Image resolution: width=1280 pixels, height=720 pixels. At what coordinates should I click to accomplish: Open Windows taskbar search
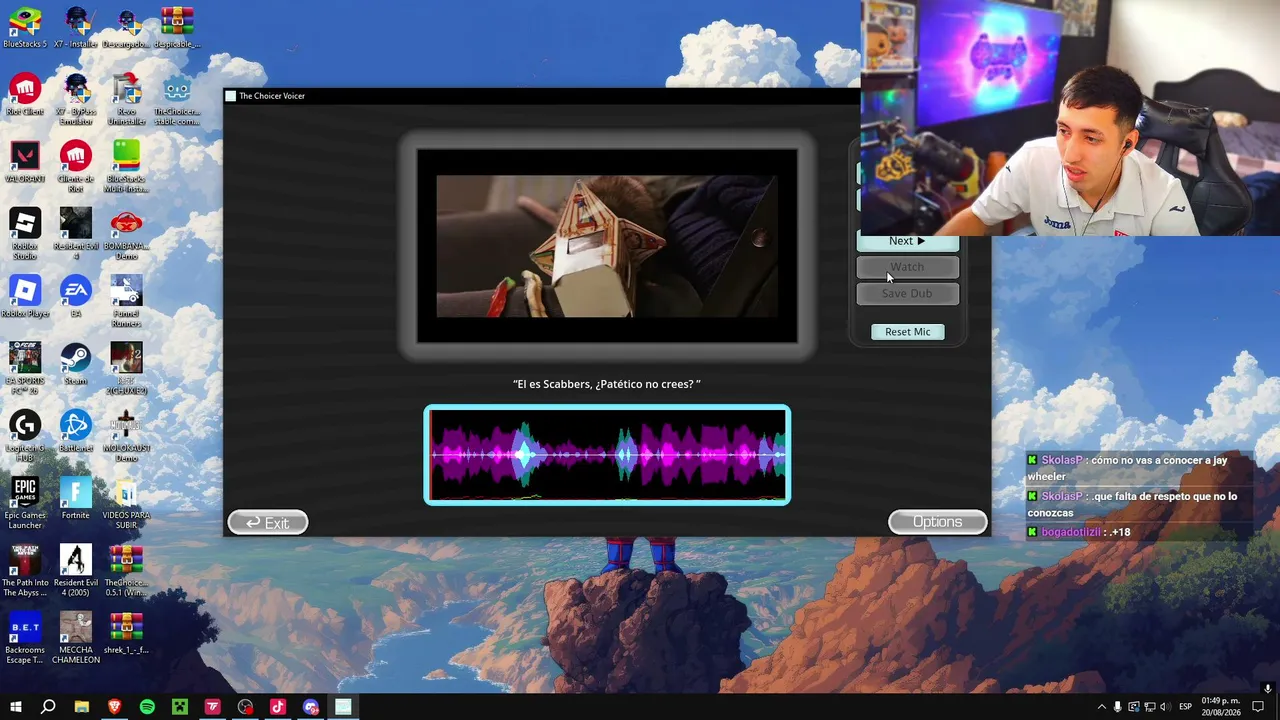(48, 707)
